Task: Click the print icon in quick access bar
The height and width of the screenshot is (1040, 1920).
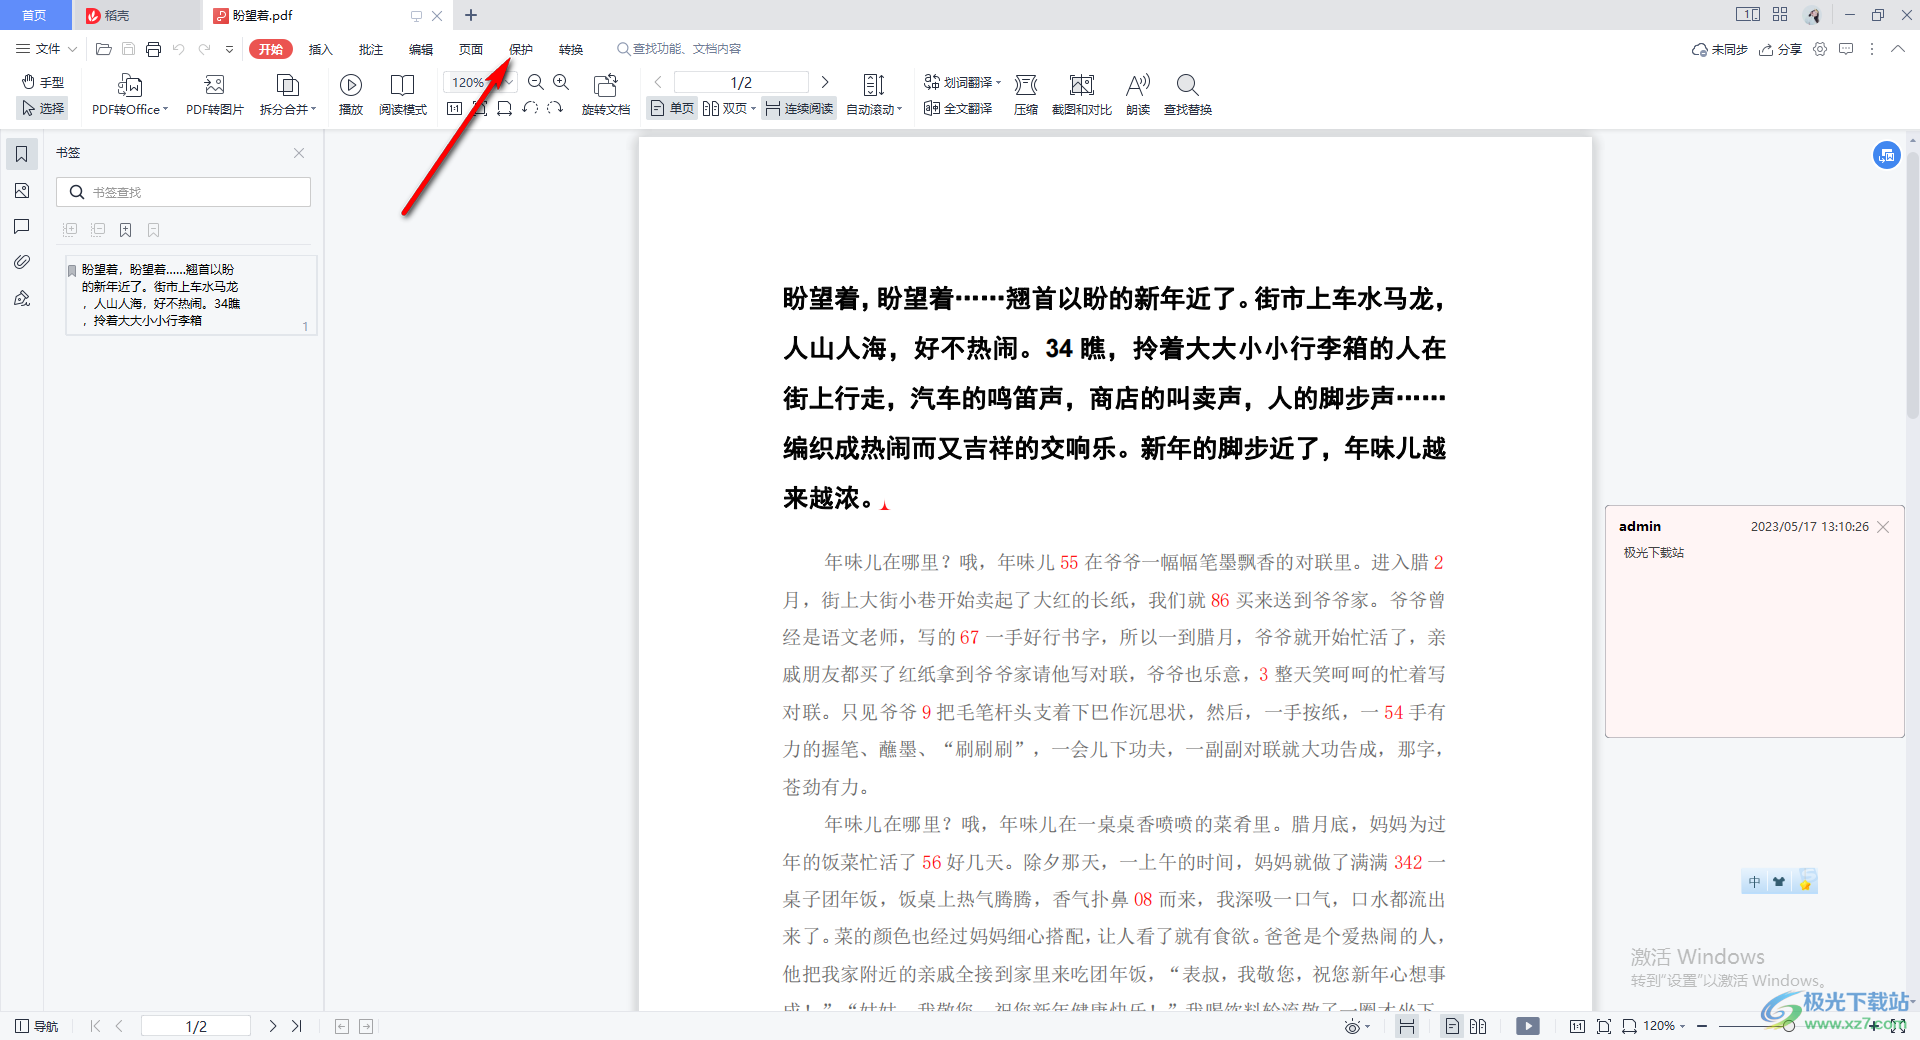Action: 153,49
